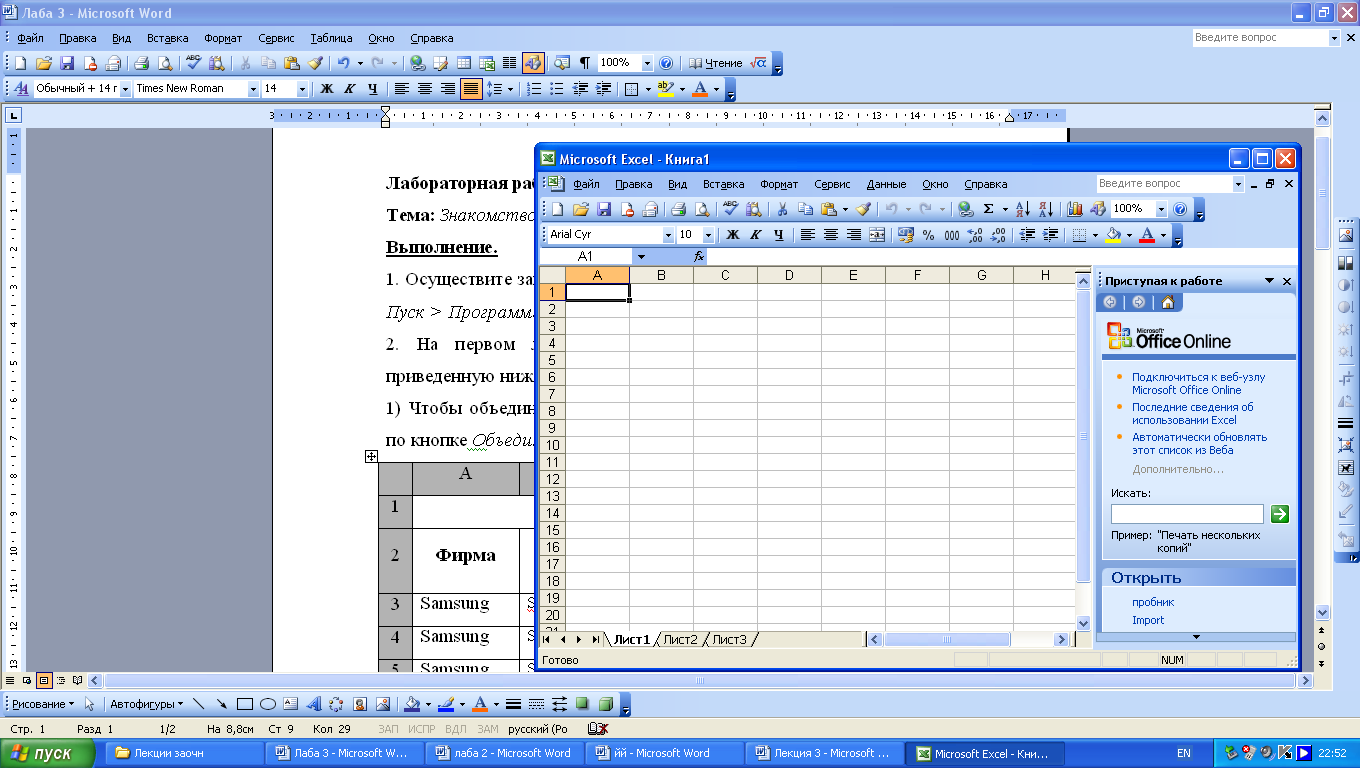Toggle Italic in Excel toolbar
1360x768 pixels.
click(x=756, y=235)
